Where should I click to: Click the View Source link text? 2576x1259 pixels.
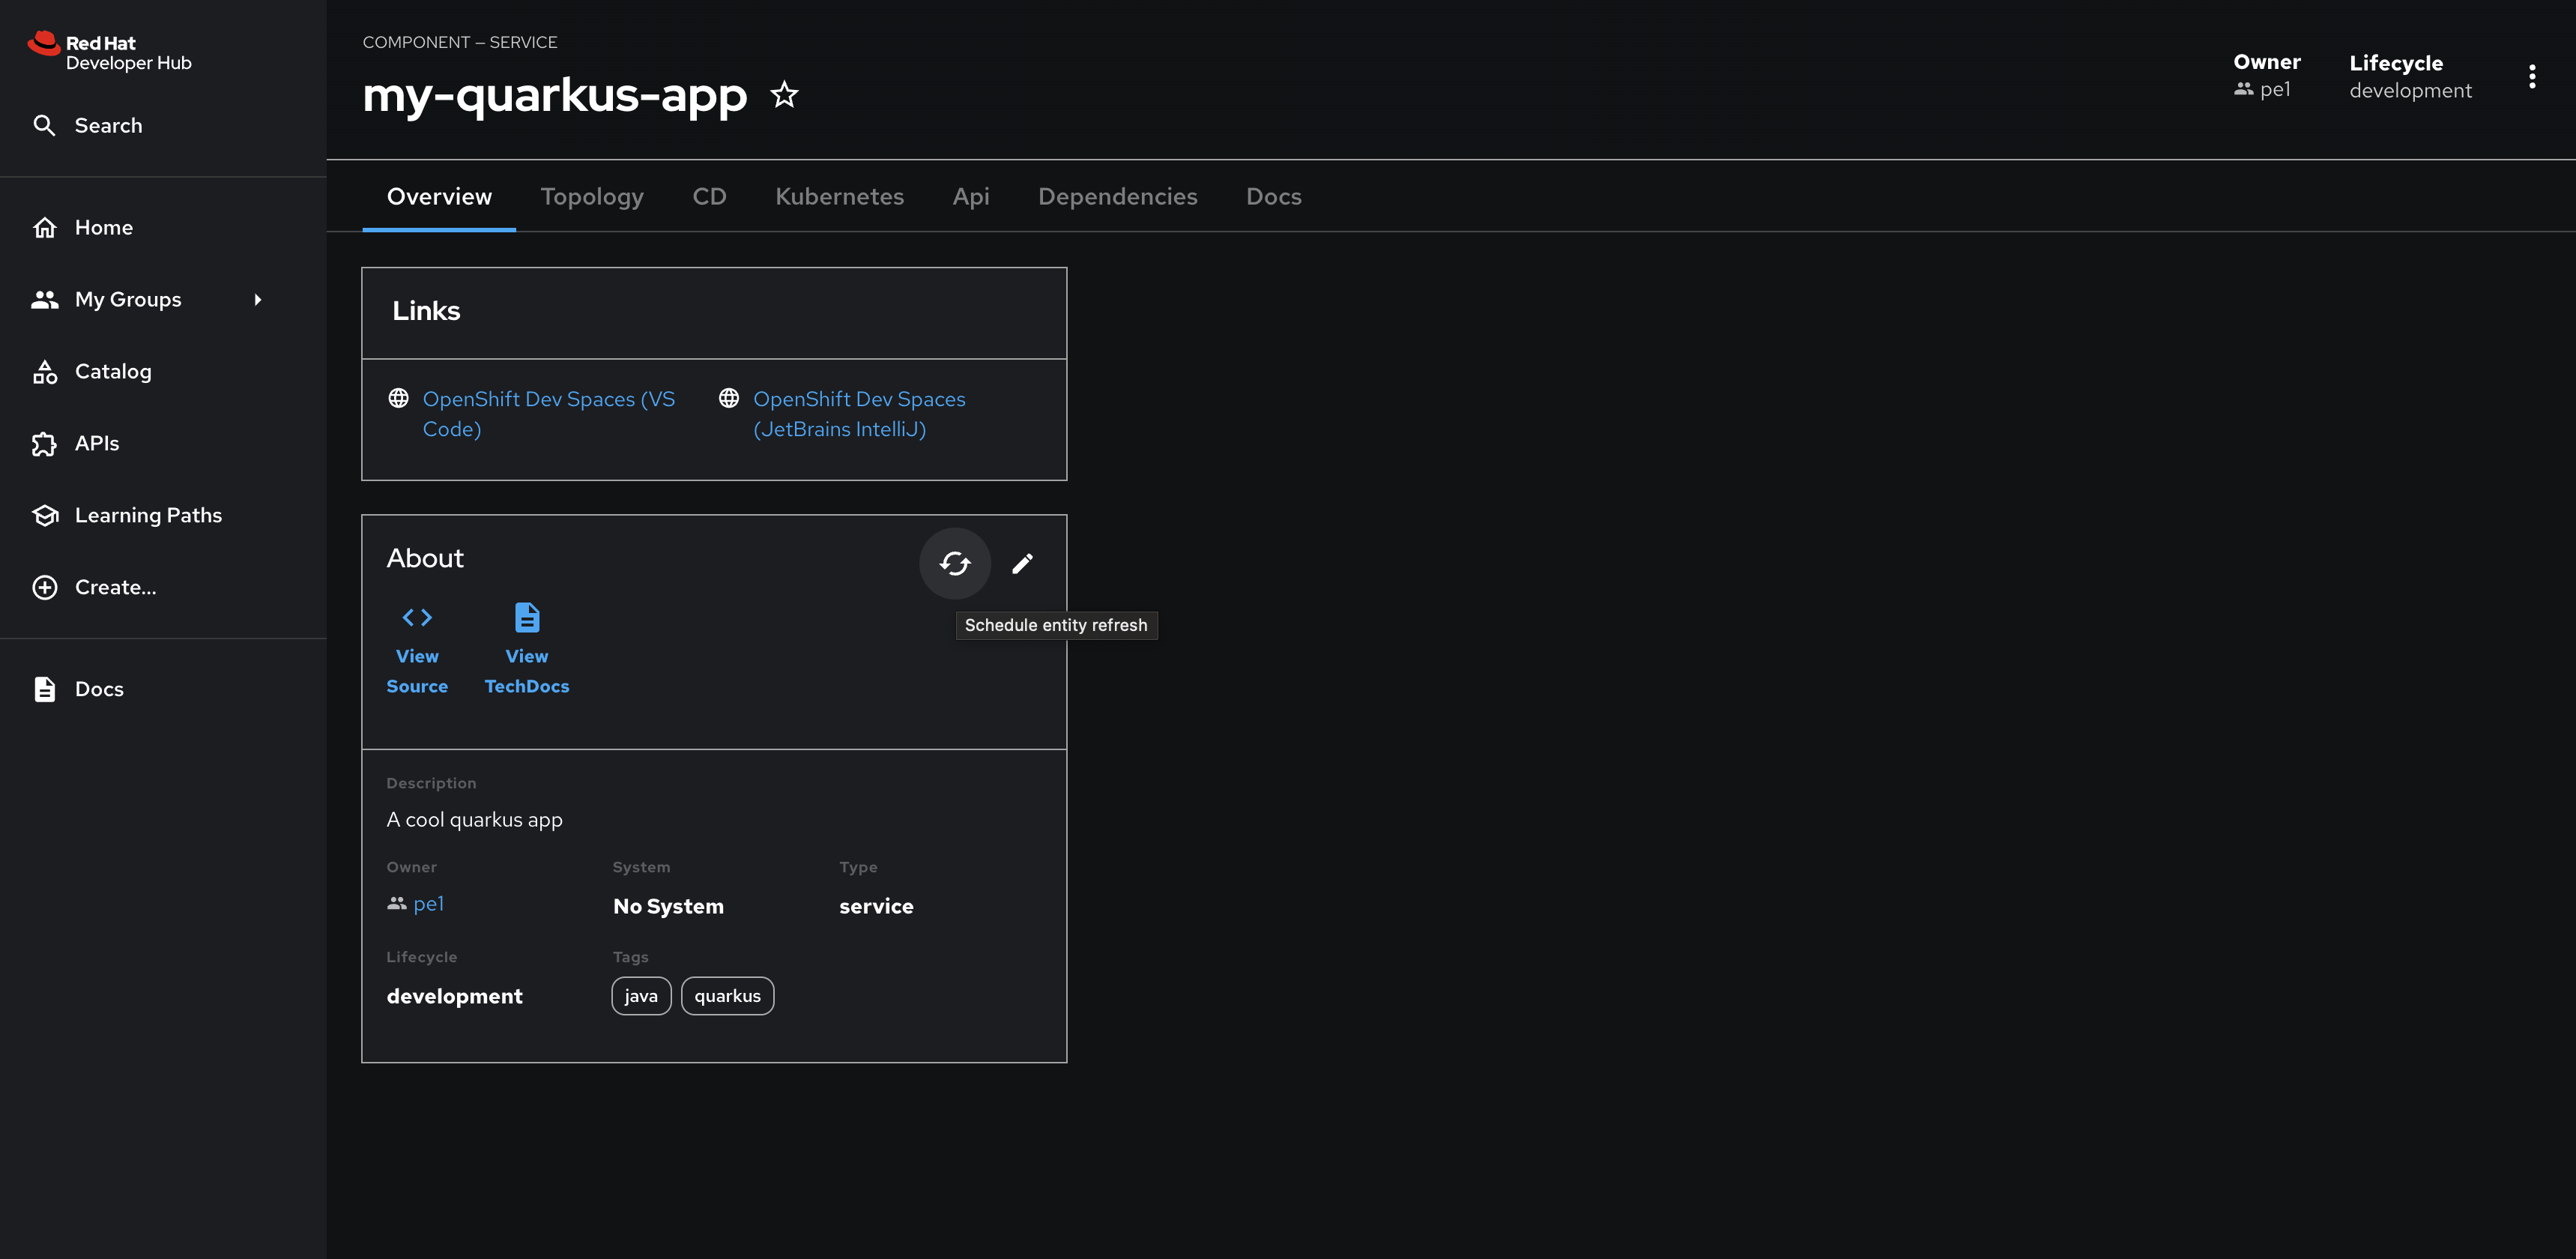click(x=417, y=671)
